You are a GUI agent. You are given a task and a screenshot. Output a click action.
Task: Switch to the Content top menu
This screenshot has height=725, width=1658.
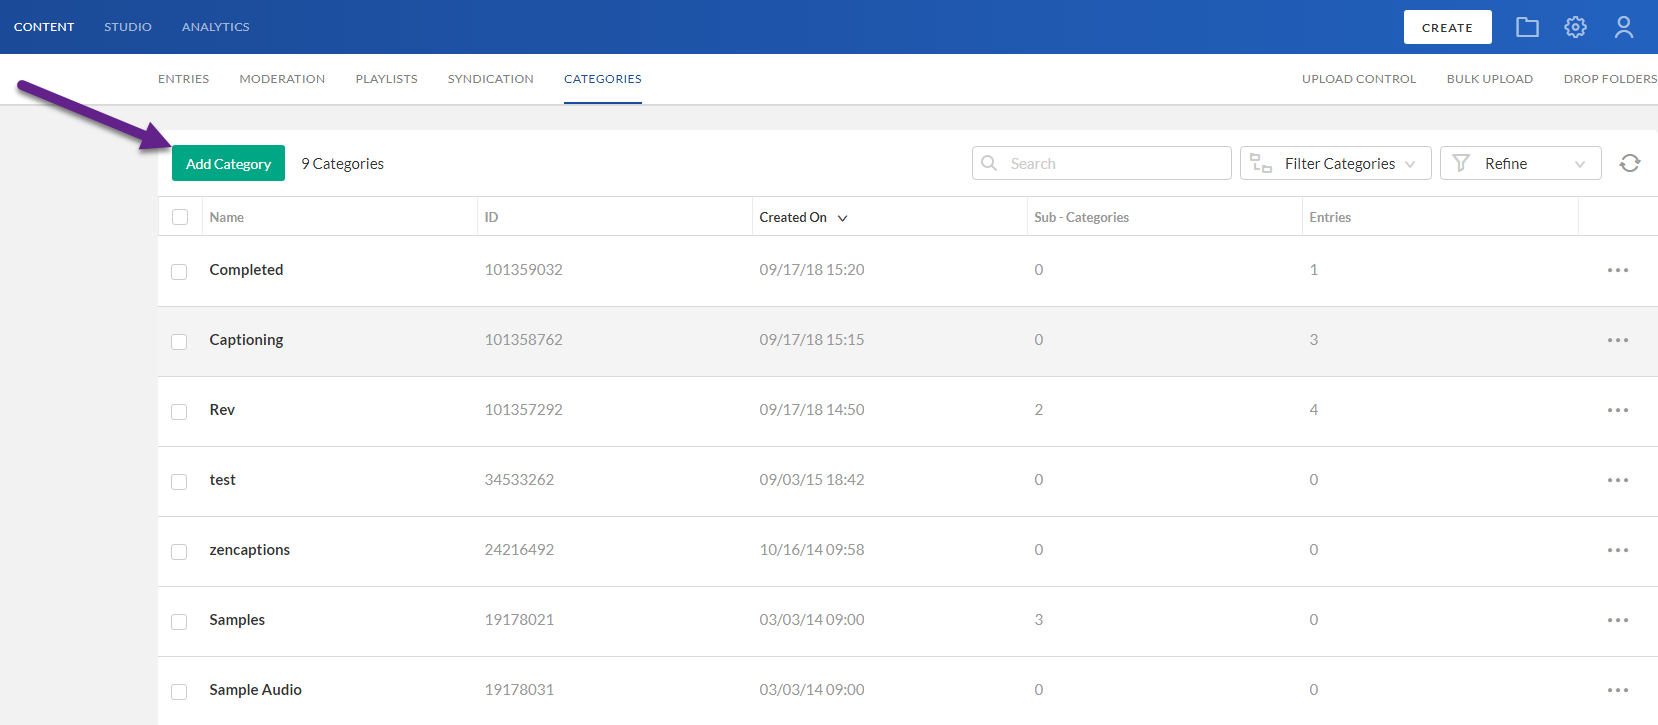coord(44,27)
